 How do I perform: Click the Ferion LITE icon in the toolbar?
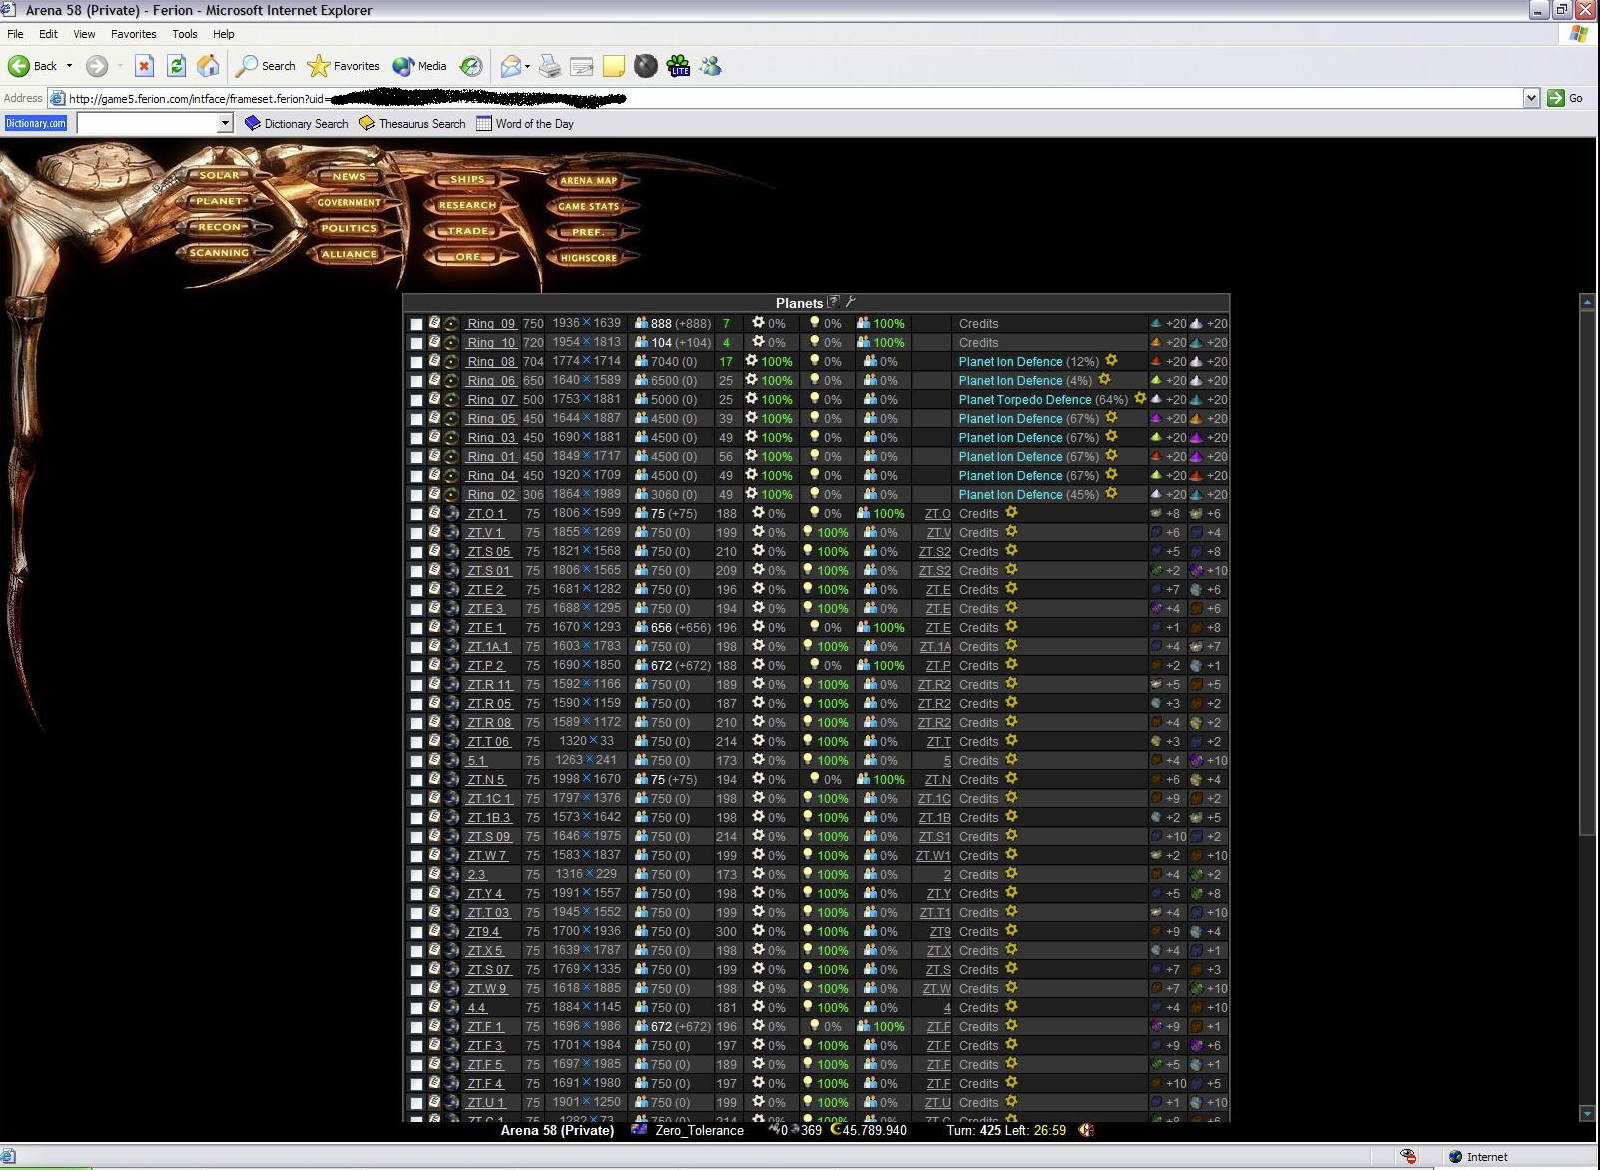(679, 66)
